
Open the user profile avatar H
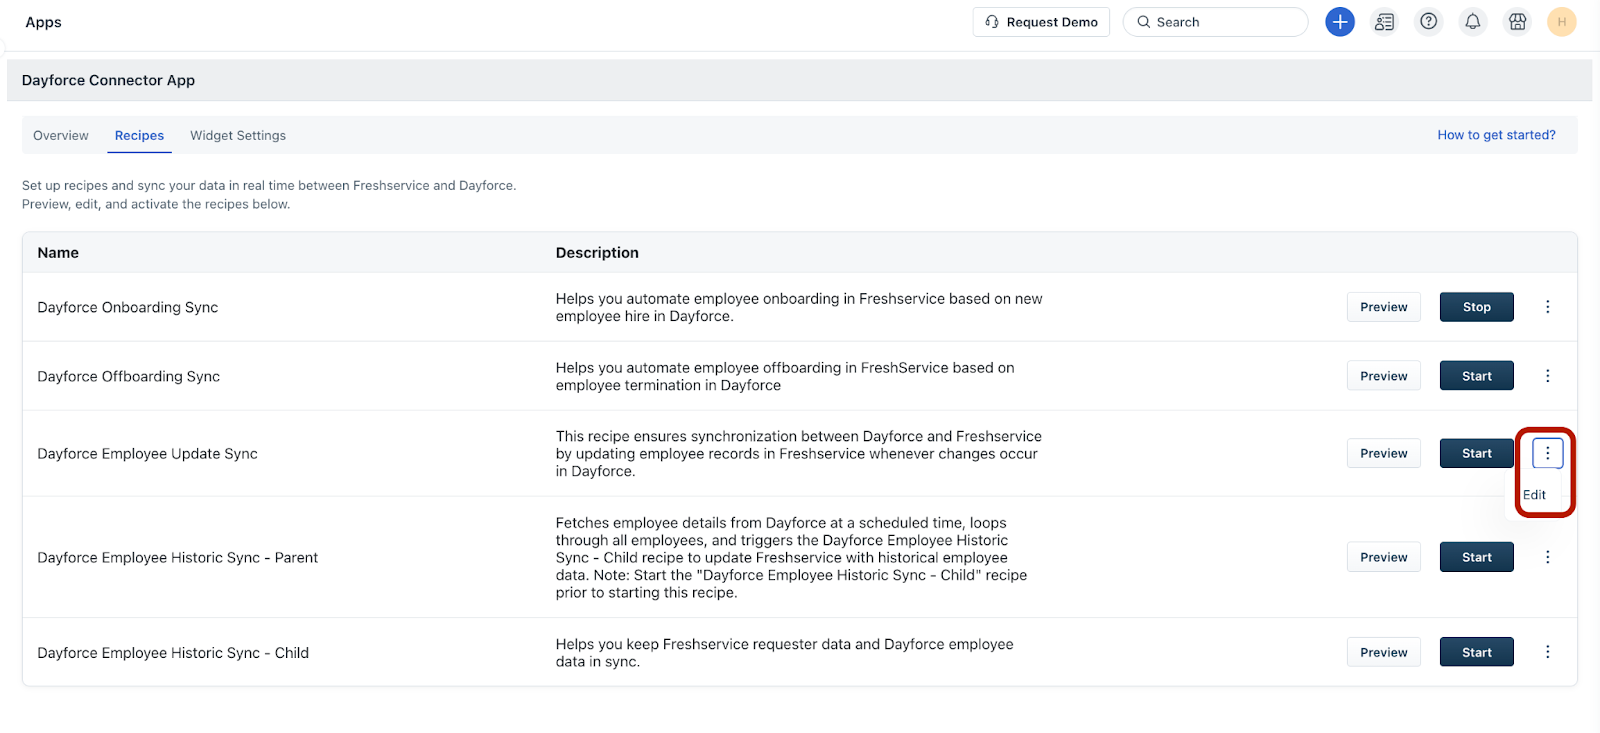[x=1561, y=22]
